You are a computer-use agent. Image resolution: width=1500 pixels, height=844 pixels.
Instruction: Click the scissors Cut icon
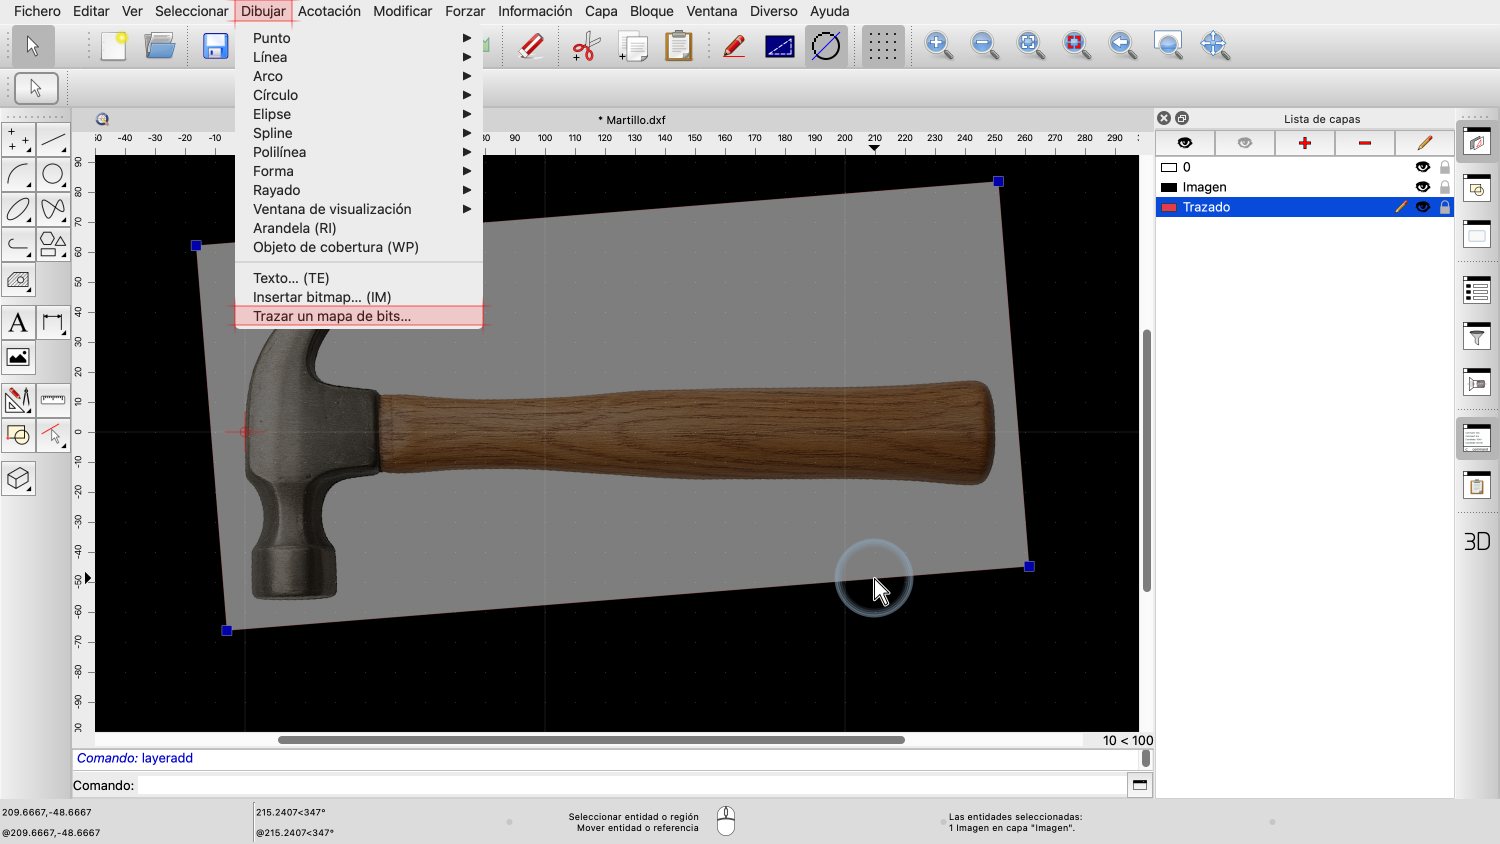click(585, 46)
